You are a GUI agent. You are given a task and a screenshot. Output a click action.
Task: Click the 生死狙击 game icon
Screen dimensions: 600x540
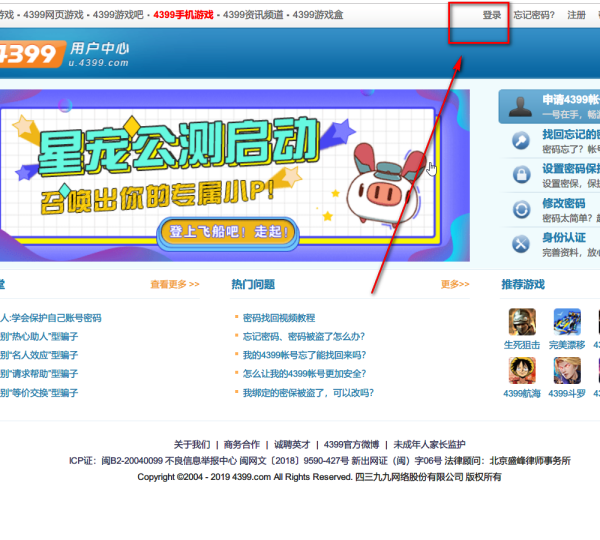[522, 322]
